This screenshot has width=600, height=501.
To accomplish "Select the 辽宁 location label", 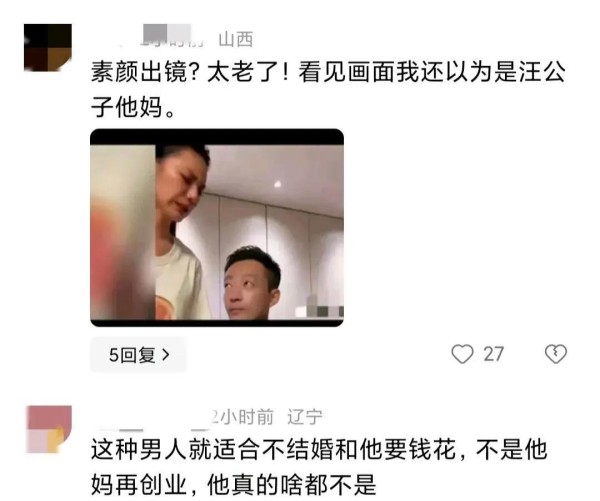I will coord(305,417).
